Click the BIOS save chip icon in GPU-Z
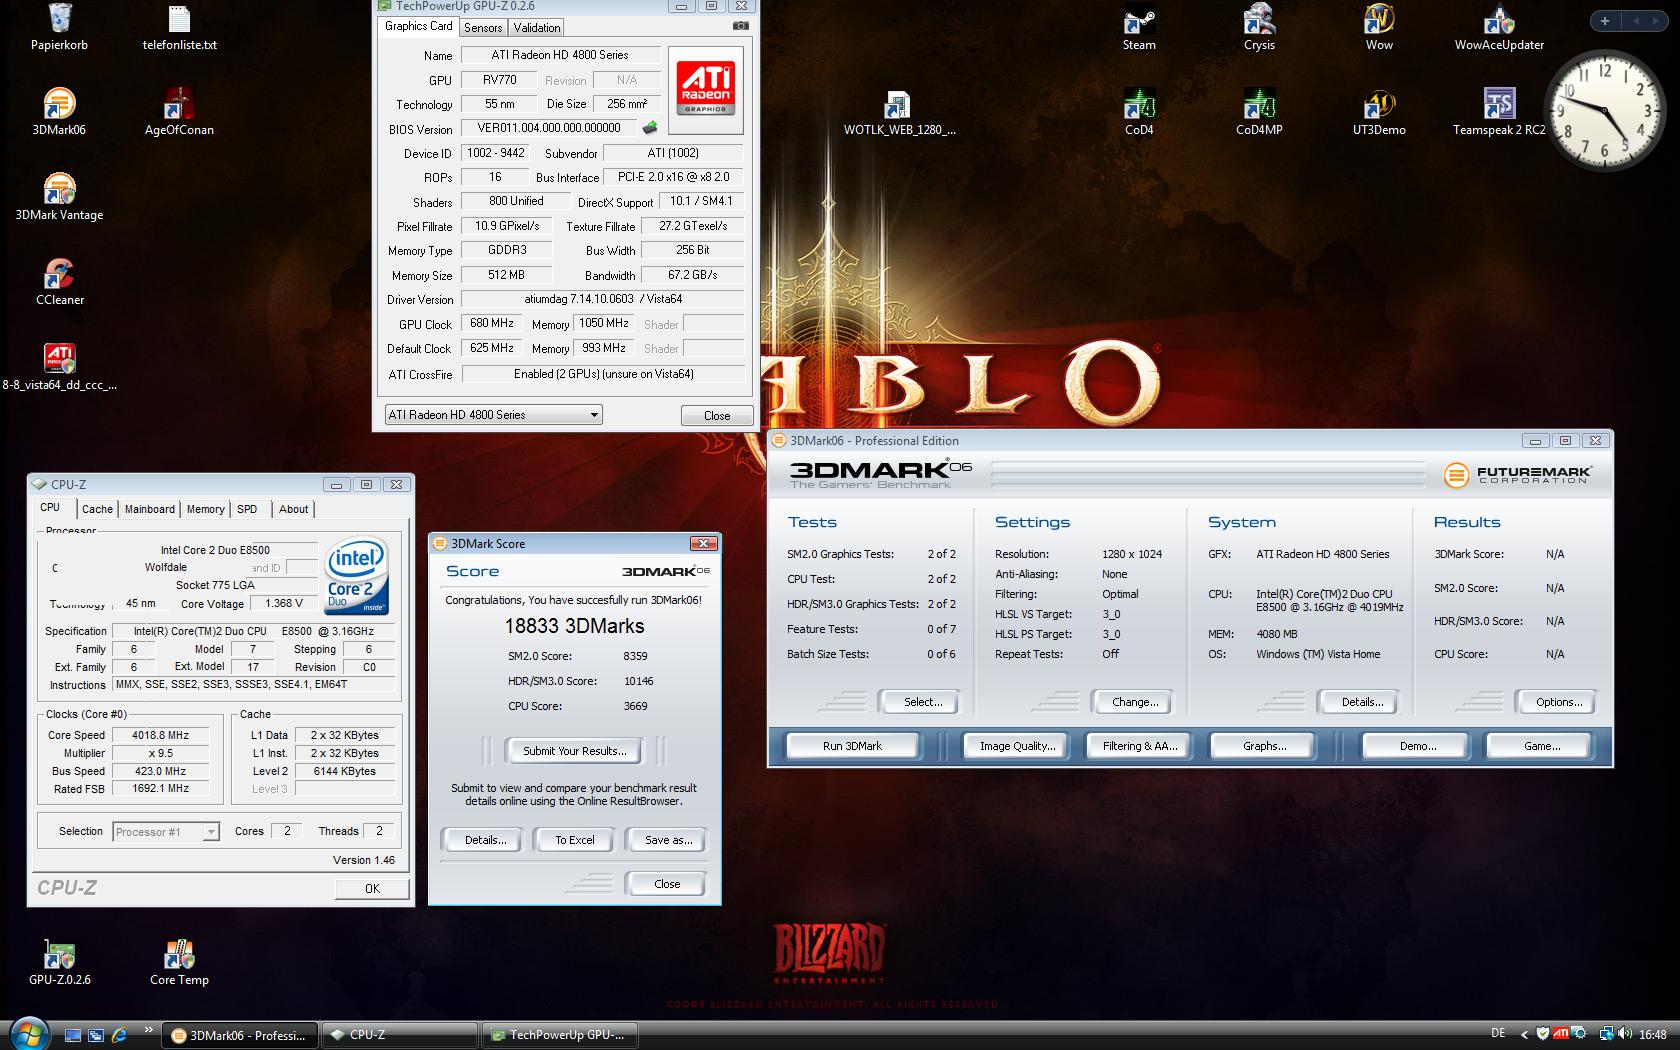1680x1050 pixels. coord(650,128)
